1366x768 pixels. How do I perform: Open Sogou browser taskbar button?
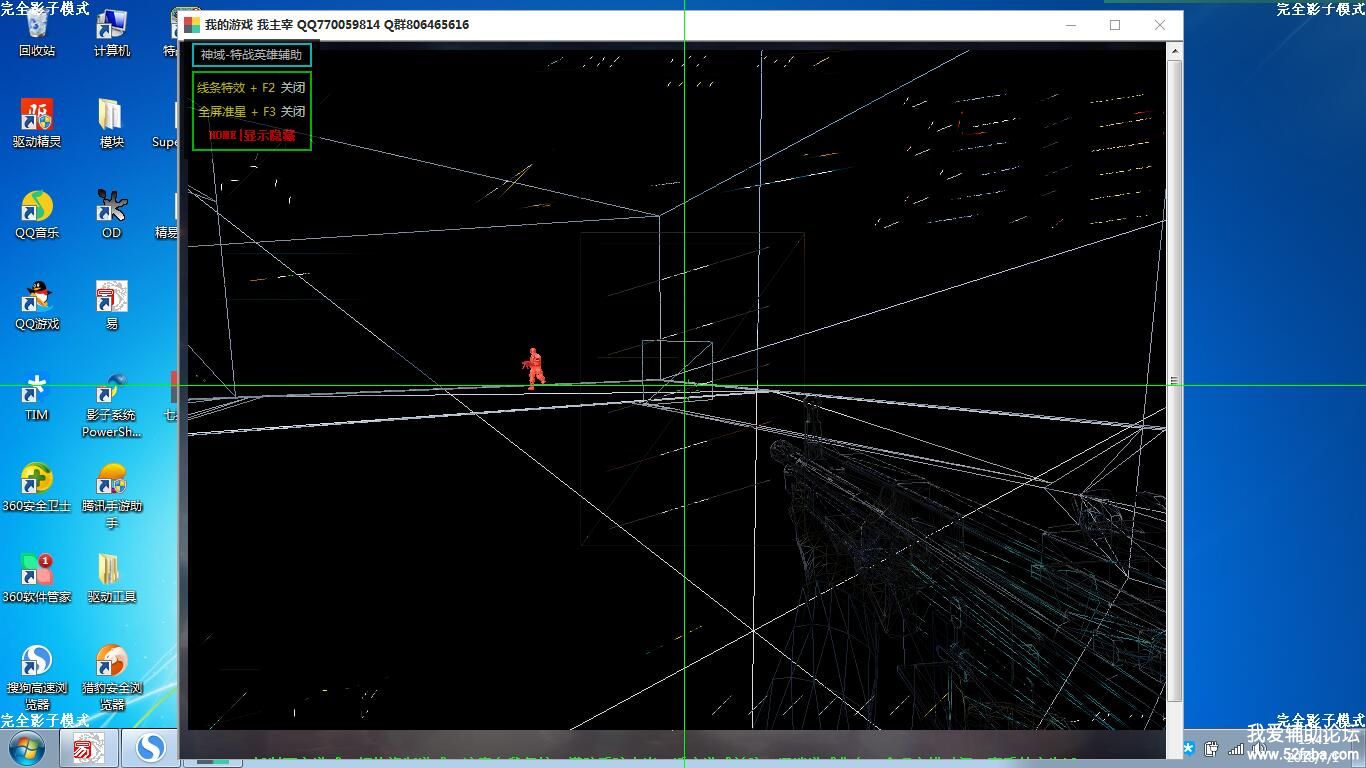(x=151, y=748)
